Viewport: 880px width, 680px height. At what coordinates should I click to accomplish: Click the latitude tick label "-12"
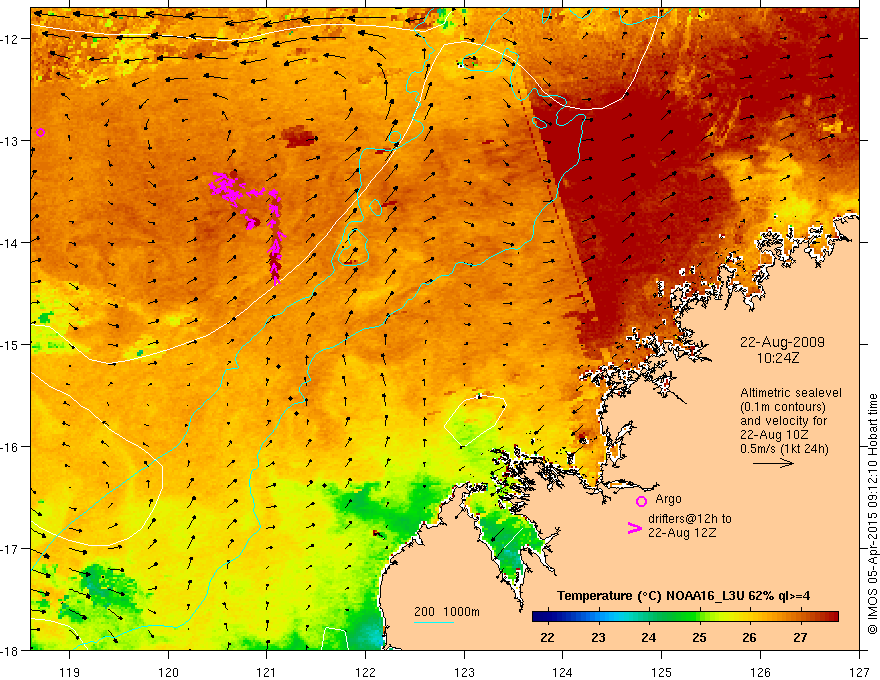(10, 39)
